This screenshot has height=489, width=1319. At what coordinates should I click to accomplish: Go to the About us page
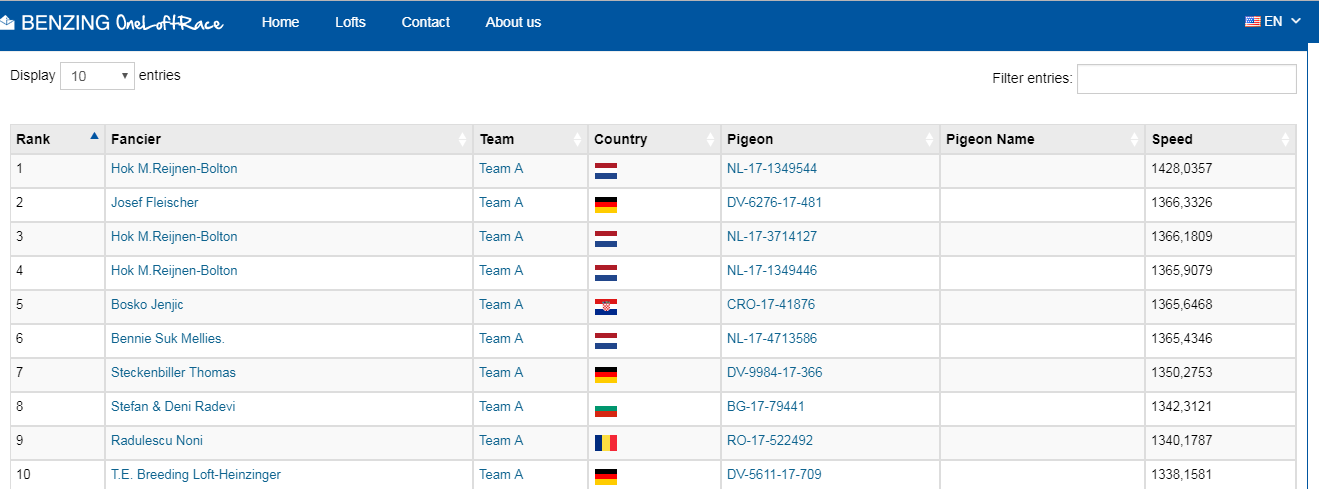tap(513, 22)
